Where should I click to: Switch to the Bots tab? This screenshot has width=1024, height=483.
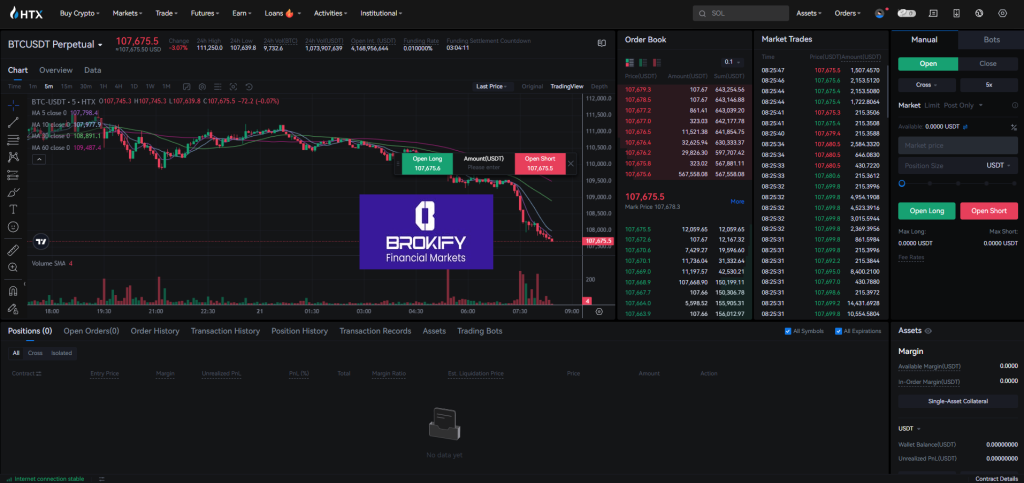click(x=991, y=40)
